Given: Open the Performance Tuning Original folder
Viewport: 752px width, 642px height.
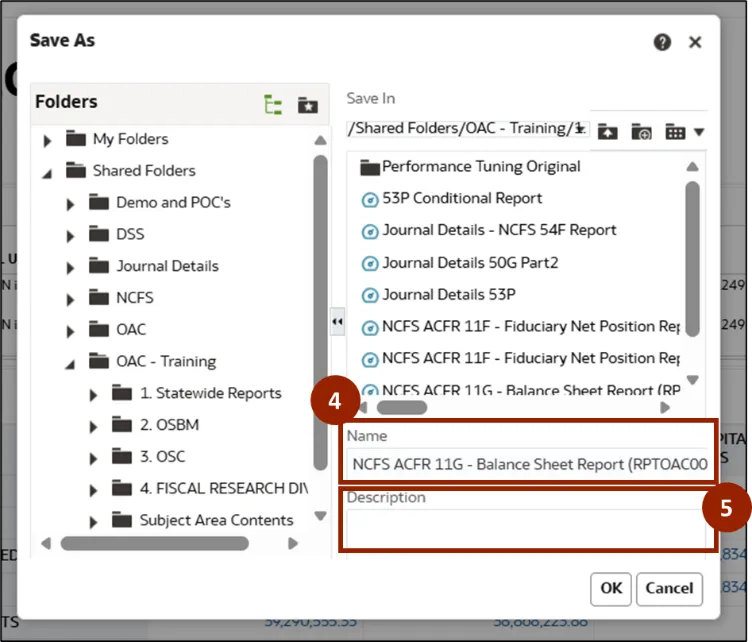Looking at the screenshot, I should tap(480, 166).
